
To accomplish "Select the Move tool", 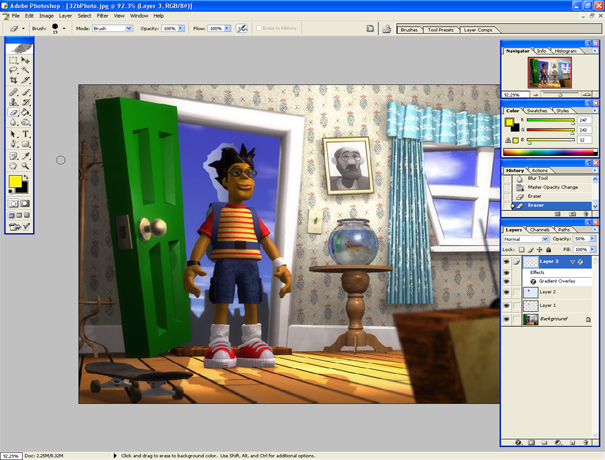I will tap(26, 60).
